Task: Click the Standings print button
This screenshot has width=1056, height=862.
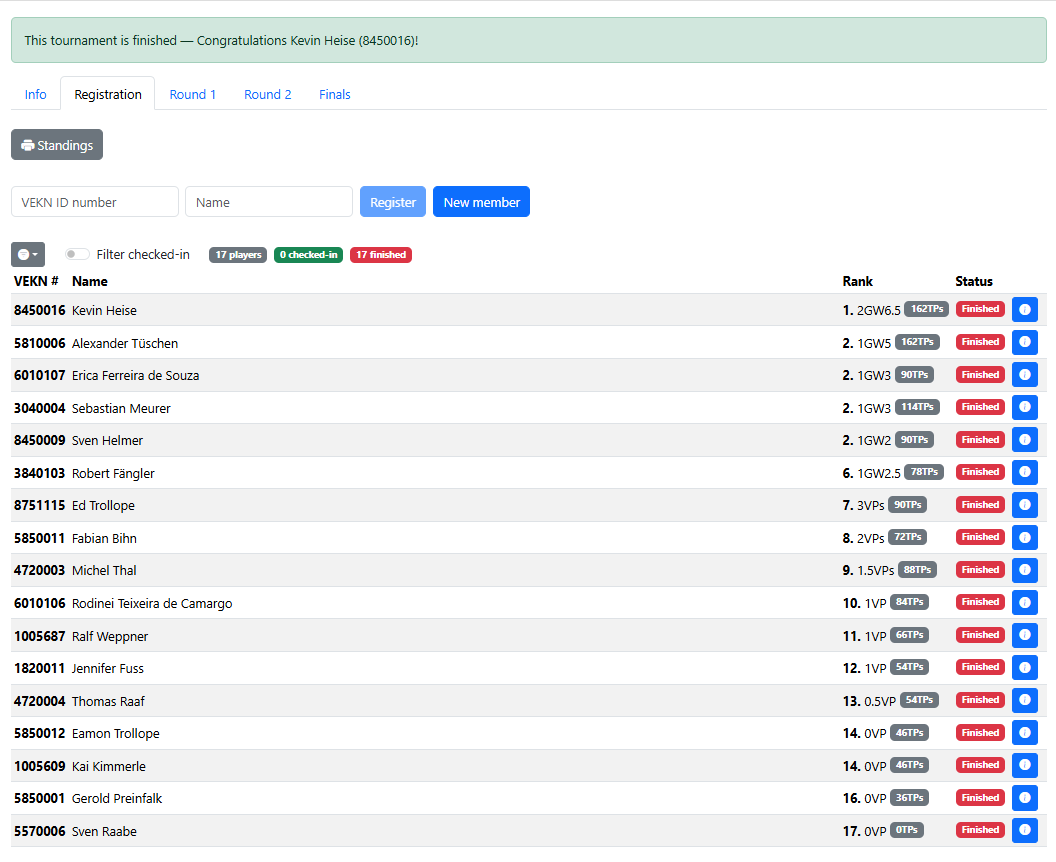Action: [57, 145]
